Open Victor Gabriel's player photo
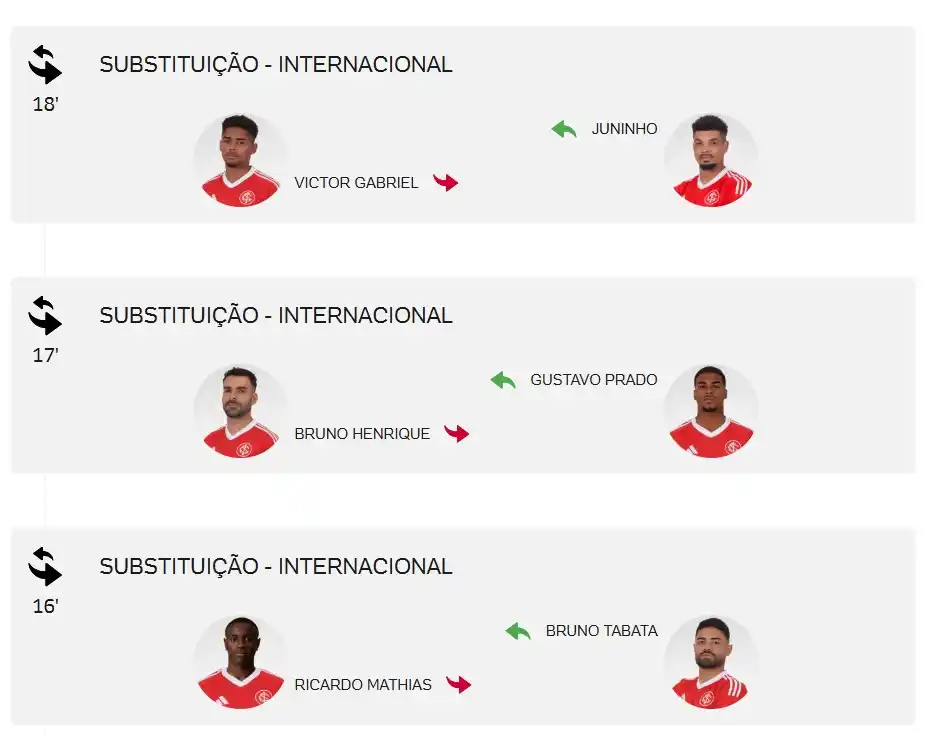 tap(240, 160)
